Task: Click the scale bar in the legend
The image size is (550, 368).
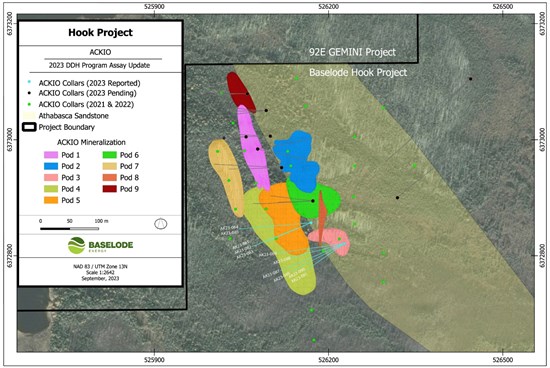Action: pyautogui.click(x=69, y=229)
